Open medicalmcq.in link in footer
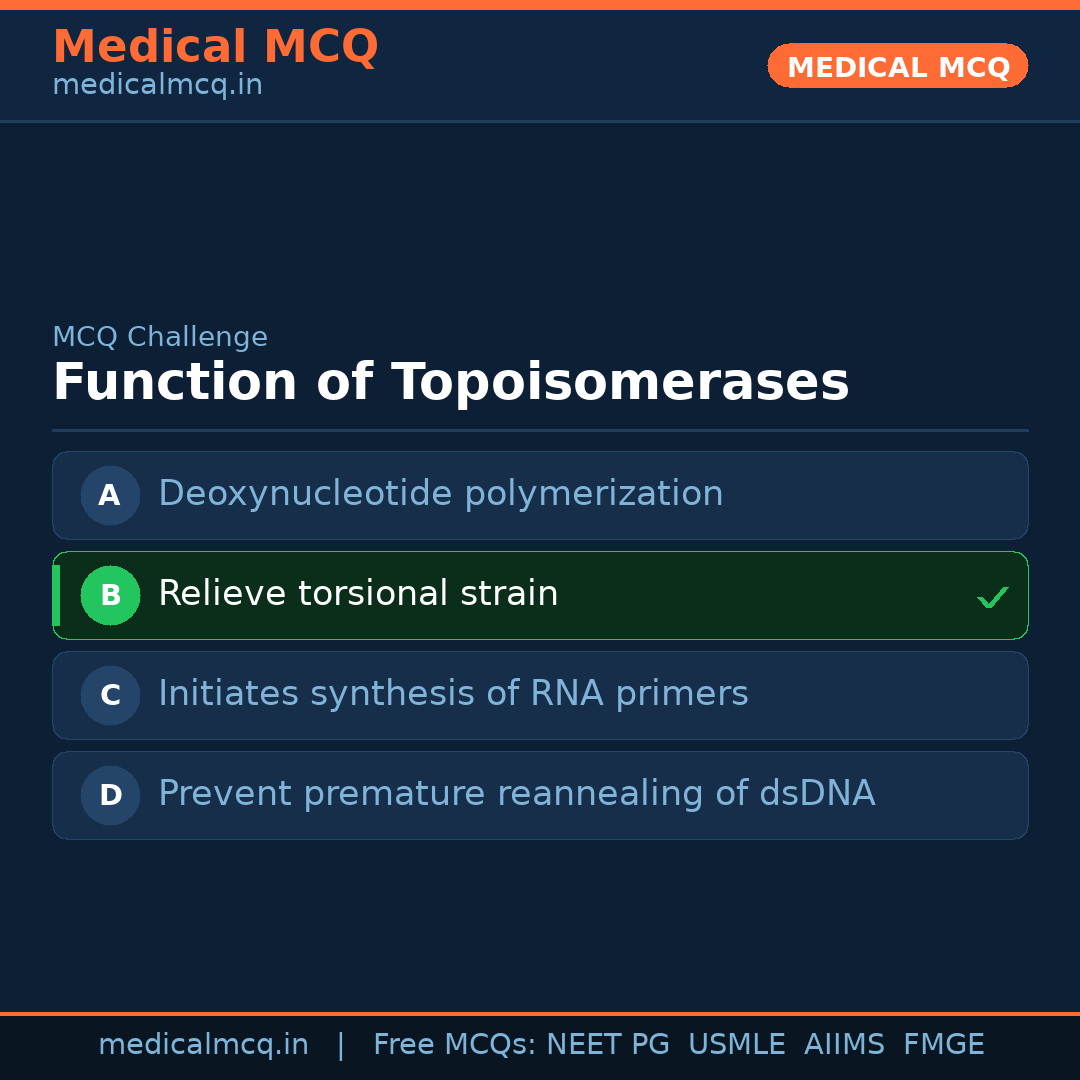The width and height of the screenshot is (1080, 1080). pos(203,1045)
